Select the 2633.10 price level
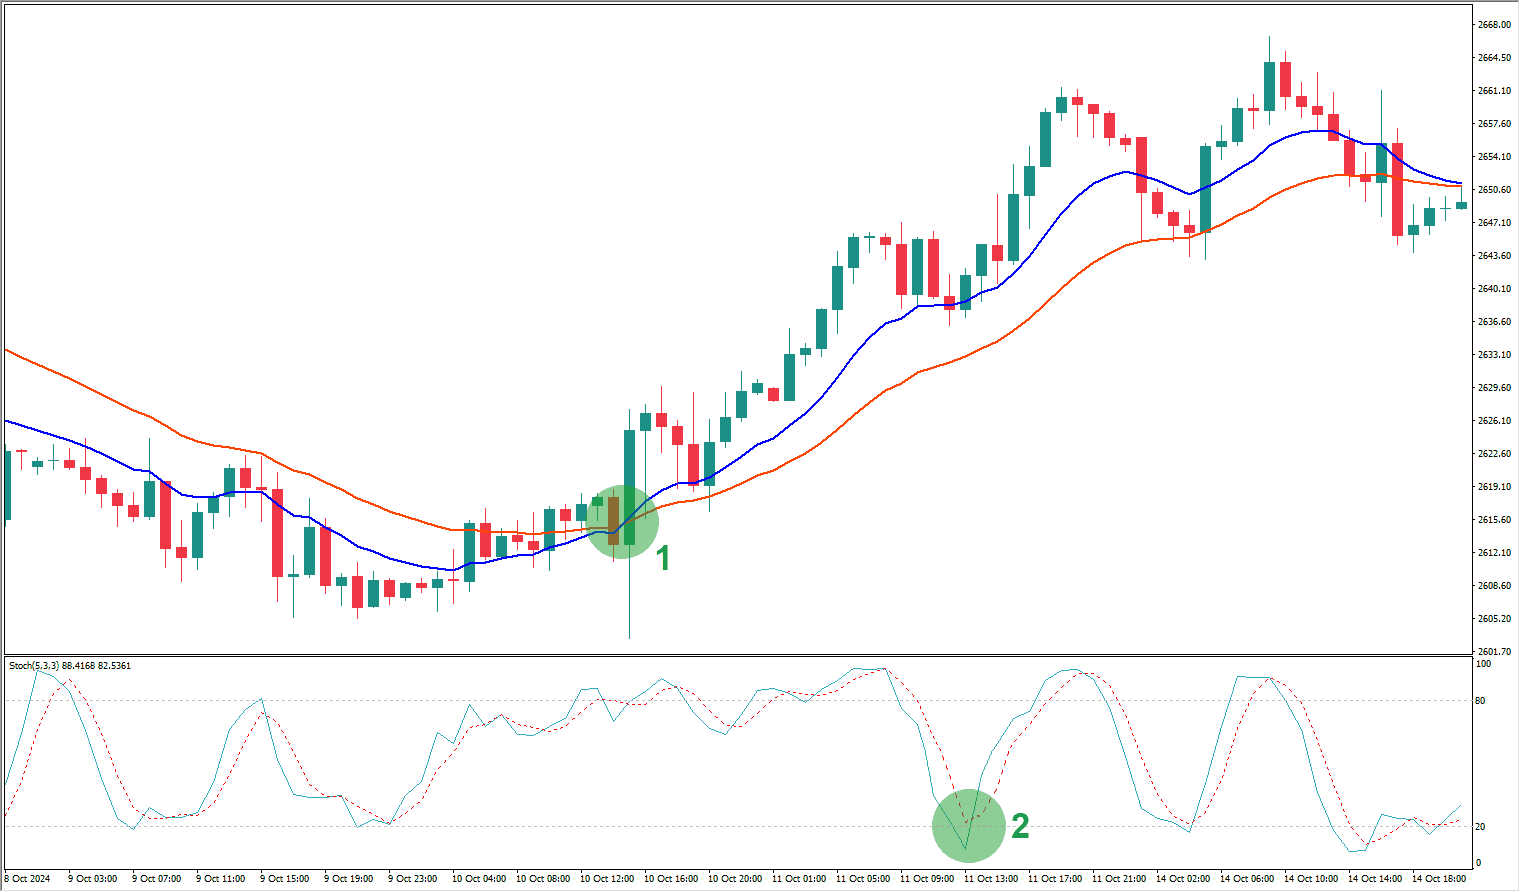 1493,355
